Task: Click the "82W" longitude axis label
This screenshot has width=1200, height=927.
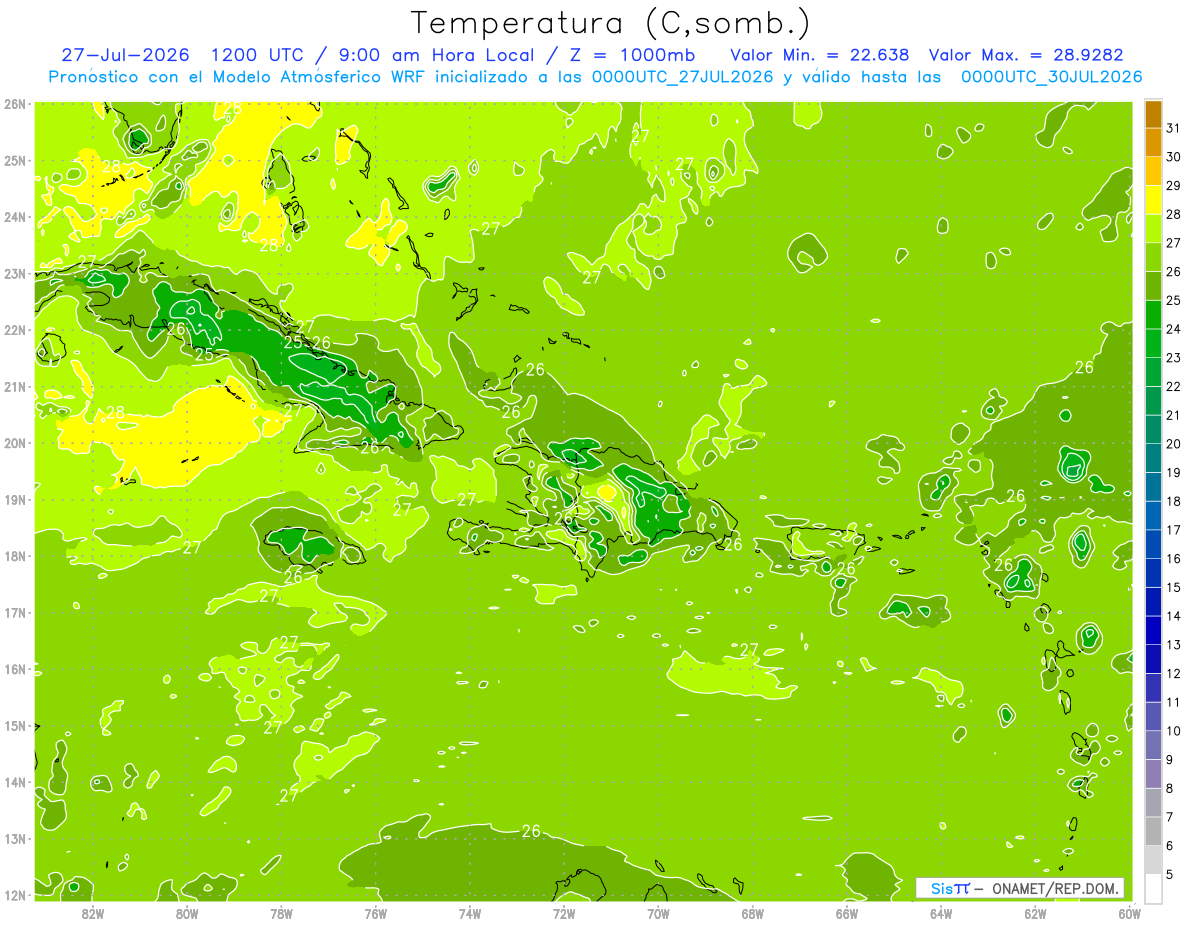Action: pyautogui.click(x=92, y=913)
